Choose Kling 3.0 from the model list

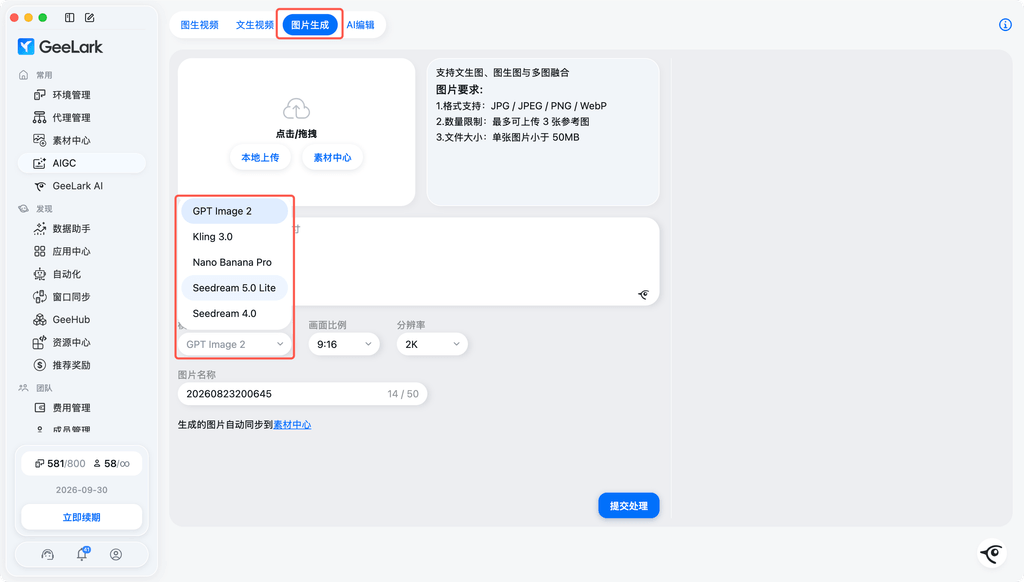coord(234,236)
